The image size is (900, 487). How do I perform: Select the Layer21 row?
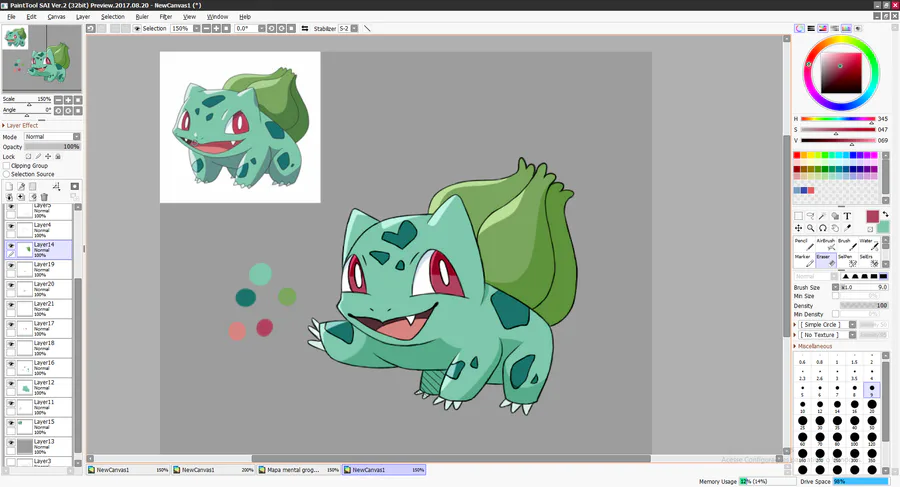38,308
